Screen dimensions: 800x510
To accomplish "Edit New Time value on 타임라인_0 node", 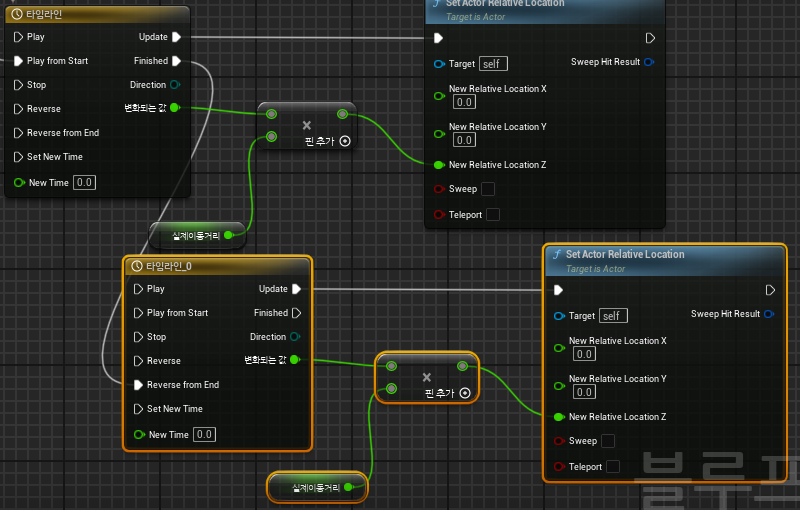I will click(x=204, y=434).
